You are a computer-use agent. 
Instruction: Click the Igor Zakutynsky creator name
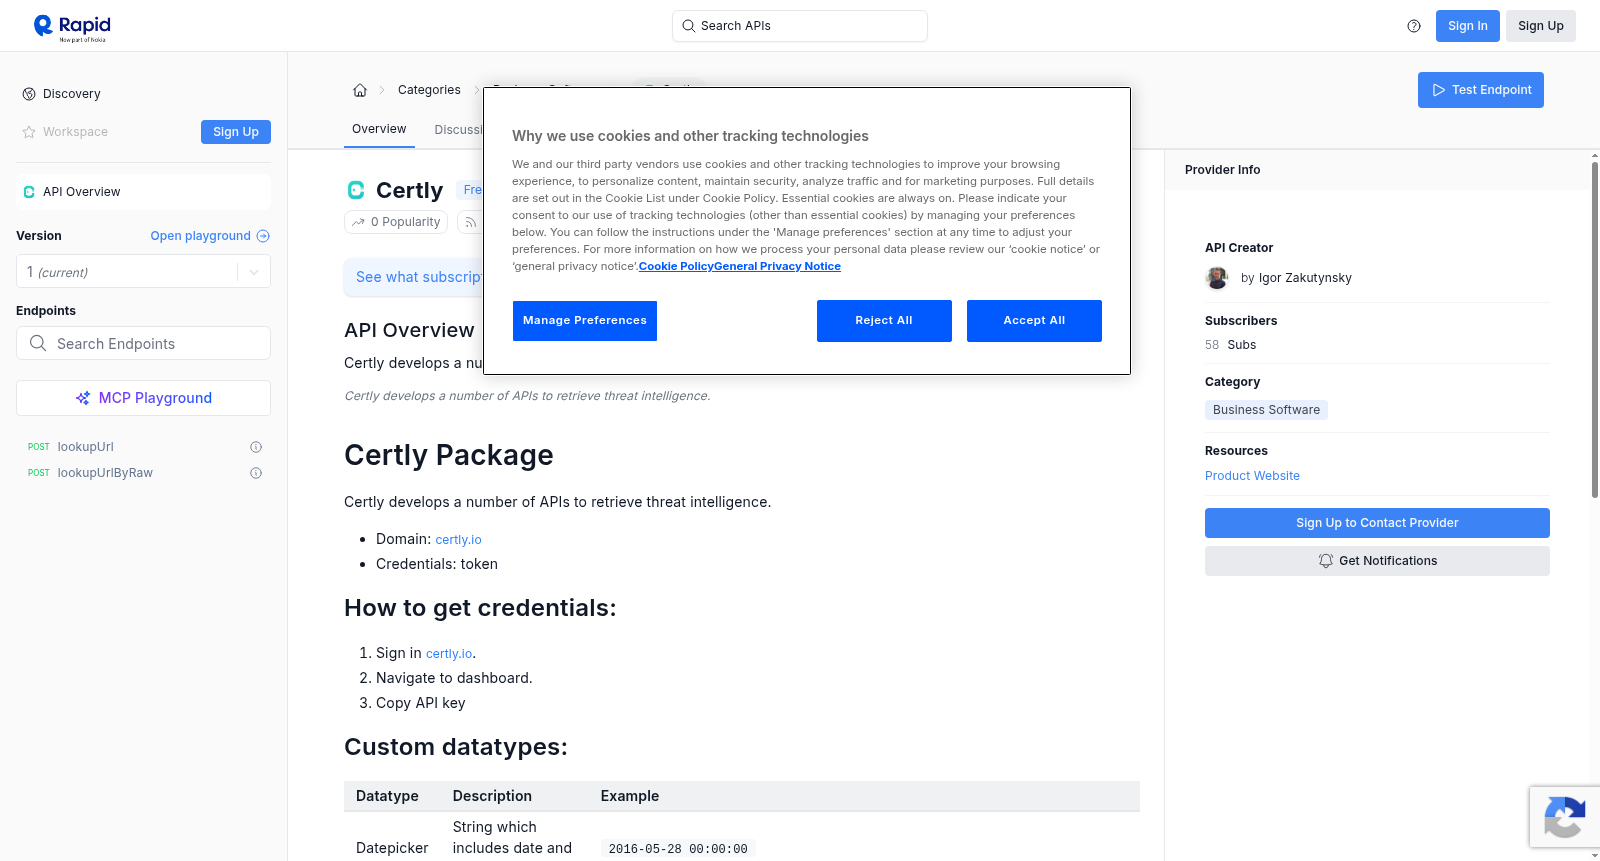(x=1305, y=278)
